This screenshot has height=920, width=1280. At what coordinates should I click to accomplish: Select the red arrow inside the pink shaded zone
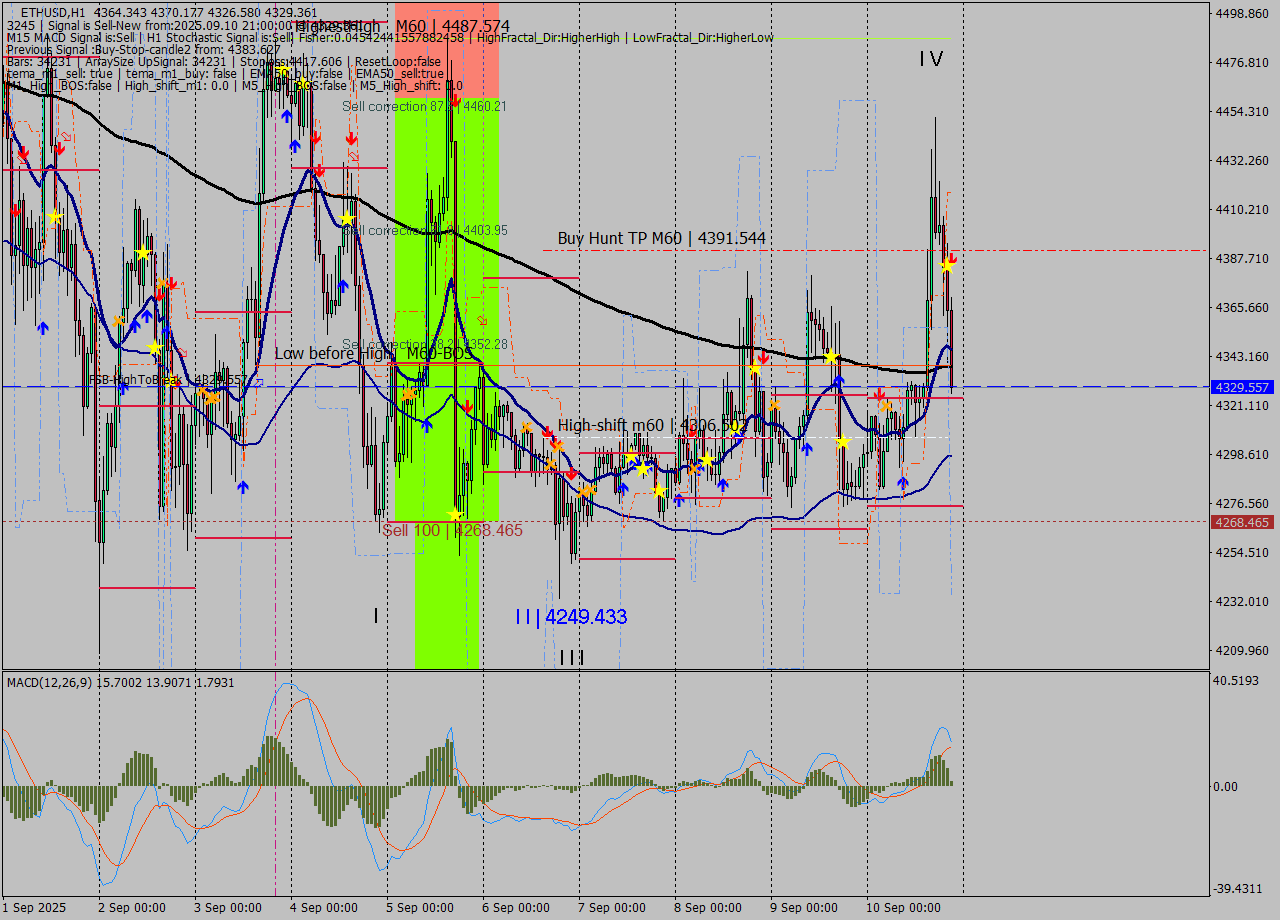click(x=455, y=101)
